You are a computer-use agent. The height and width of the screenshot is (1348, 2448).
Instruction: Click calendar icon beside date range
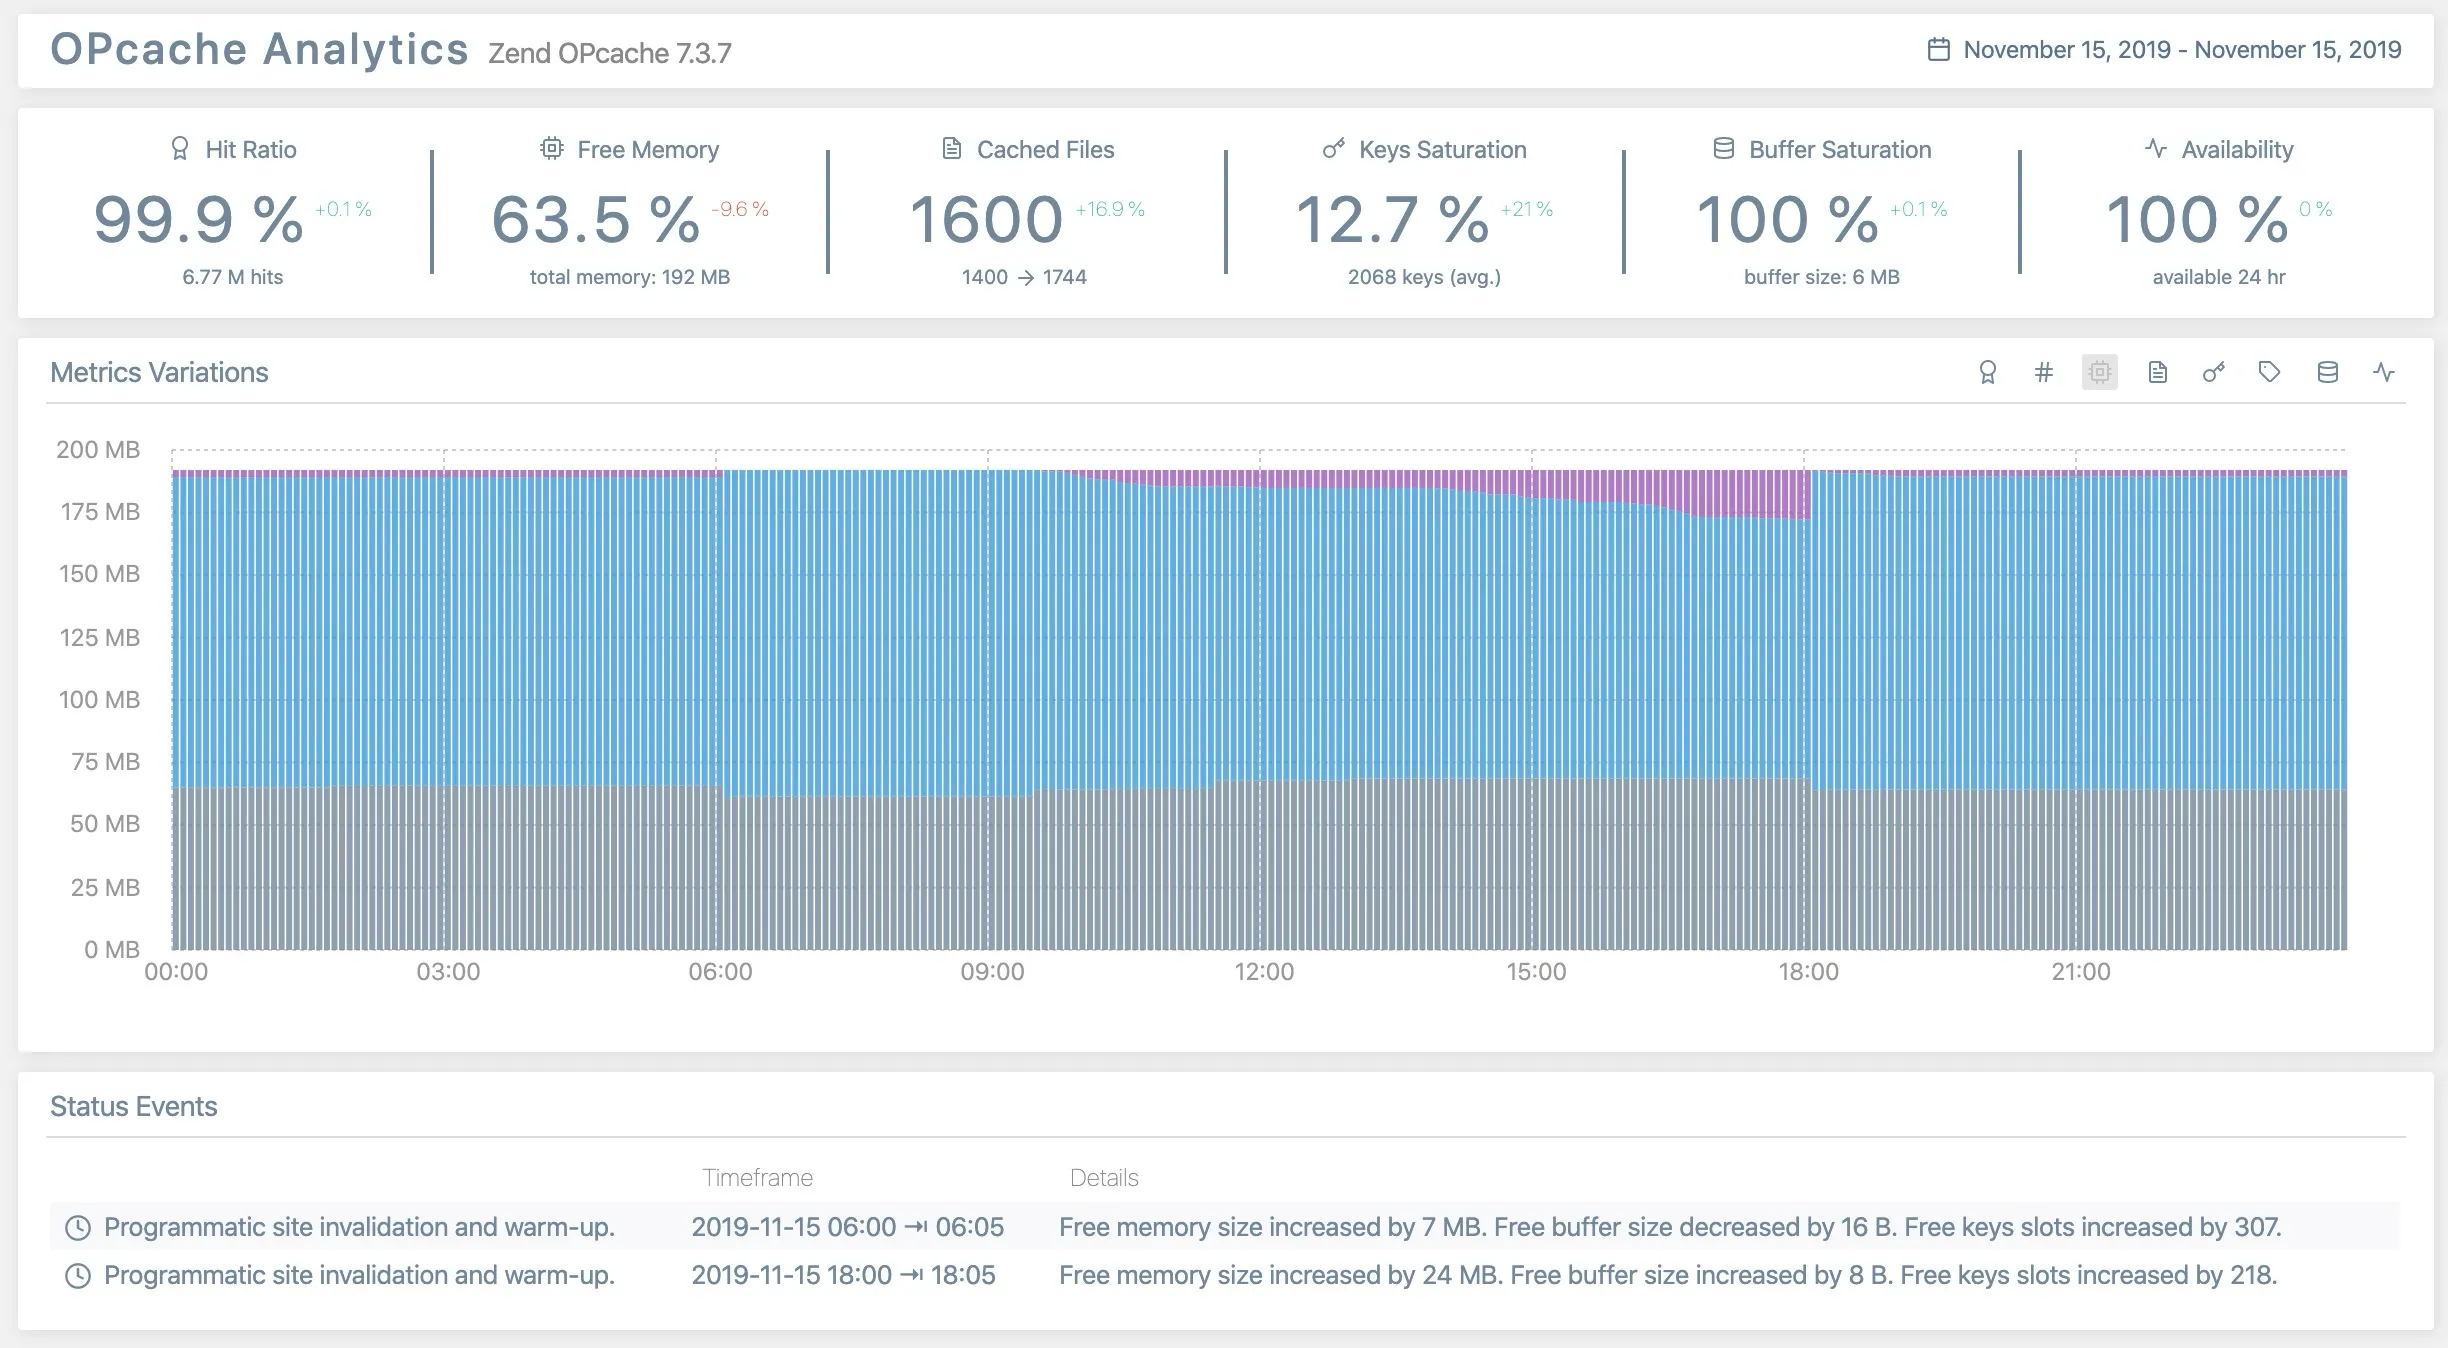pyautogui.click(x=1938, y=50)
